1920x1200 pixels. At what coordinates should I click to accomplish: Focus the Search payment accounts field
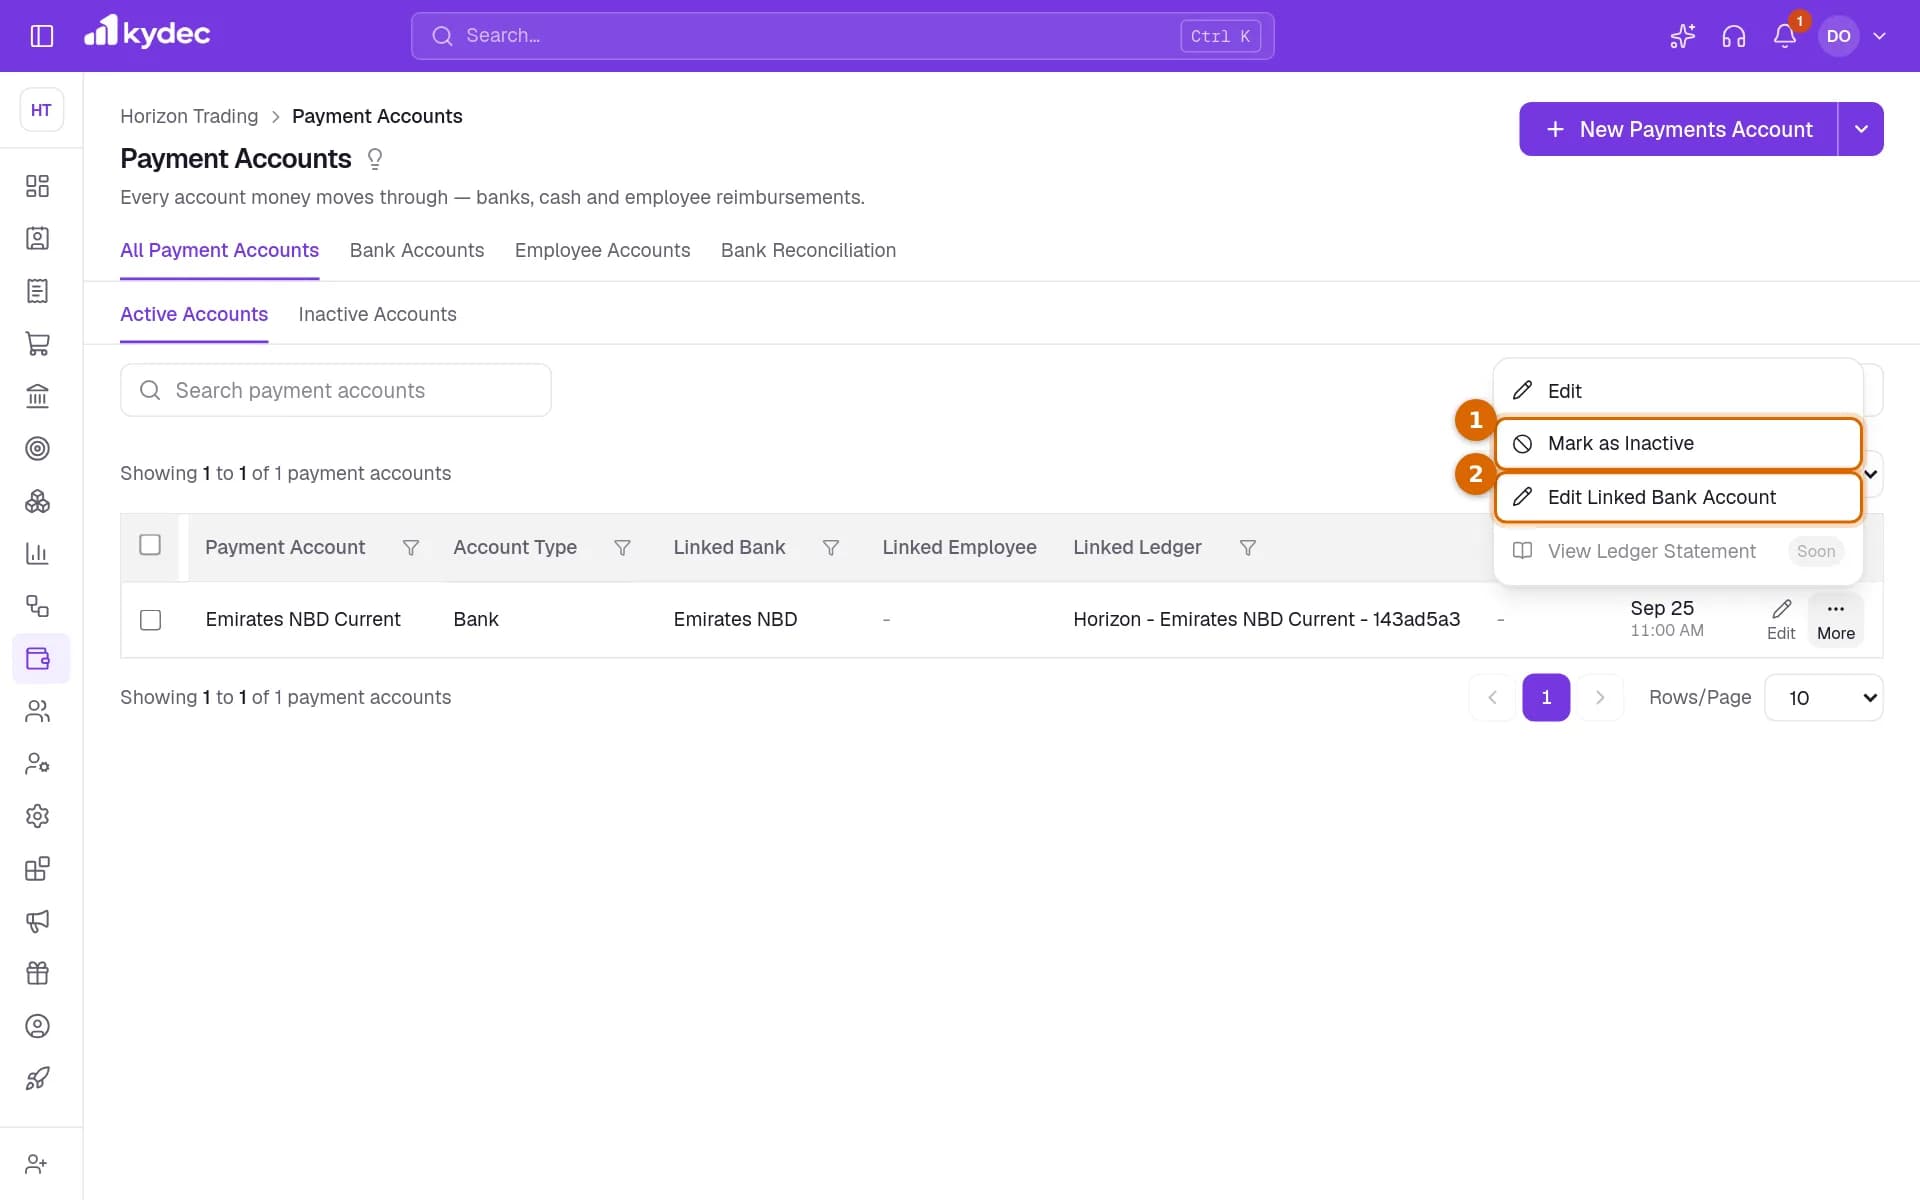click(x=335, y=390)
